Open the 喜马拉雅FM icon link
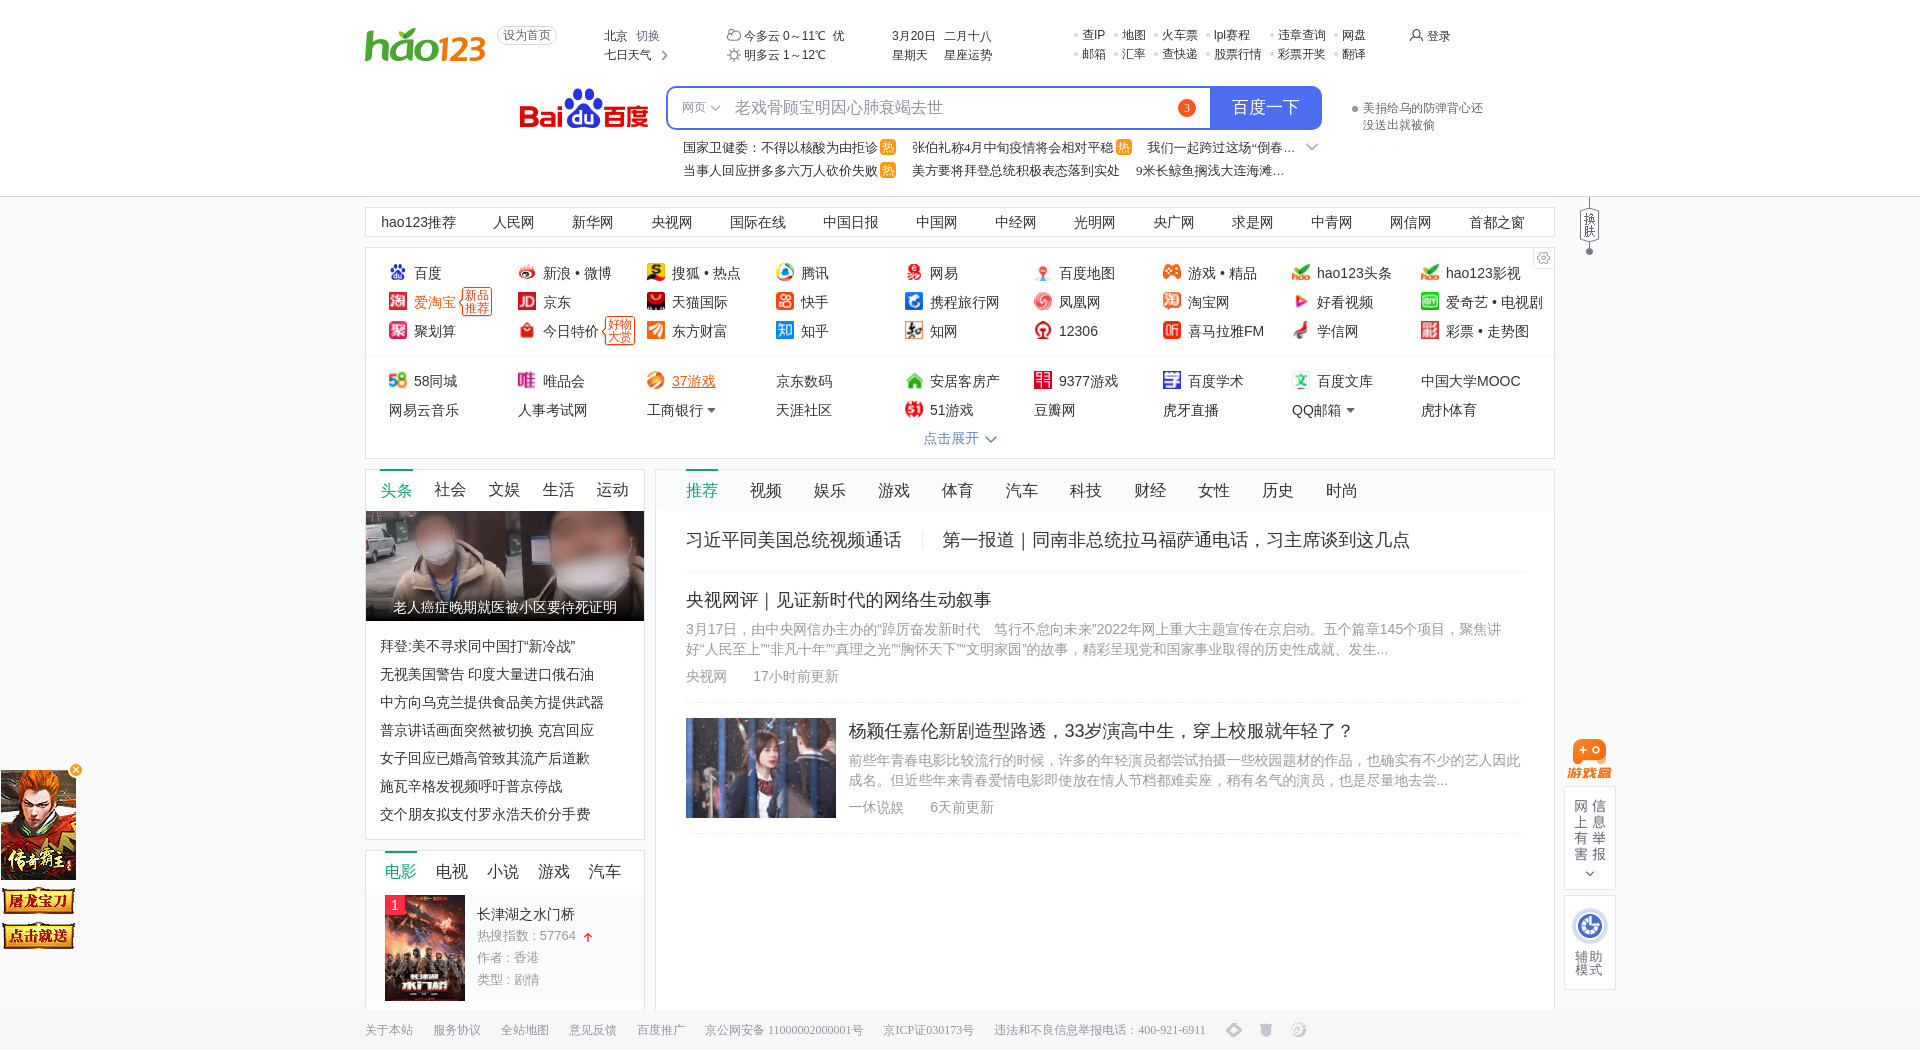This screenshot has height=1050, width=1920. [x=1172, y=330]
